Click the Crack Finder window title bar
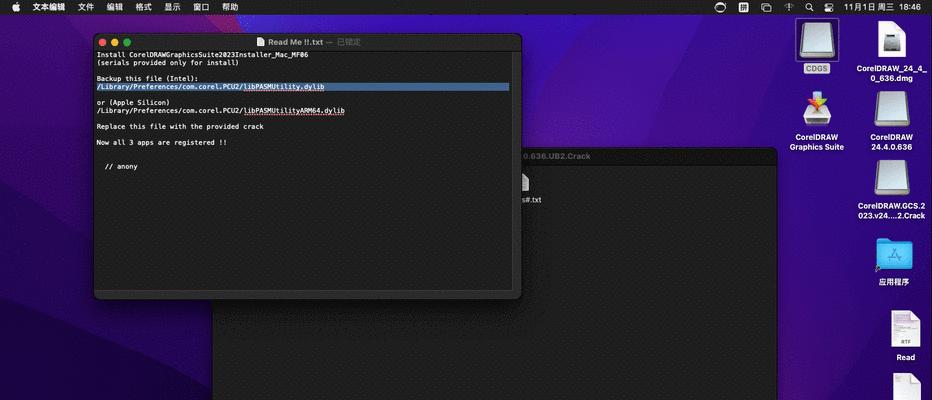The width and height of the screenshot is (932, 400). [x=648, y=156]
